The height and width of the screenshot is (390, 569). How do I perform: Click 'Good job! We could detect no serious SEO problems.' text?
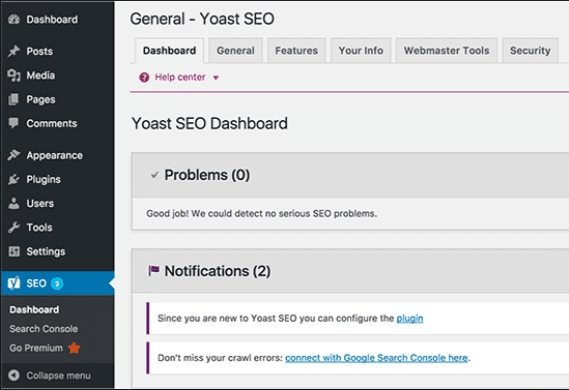tap(262, 213)
